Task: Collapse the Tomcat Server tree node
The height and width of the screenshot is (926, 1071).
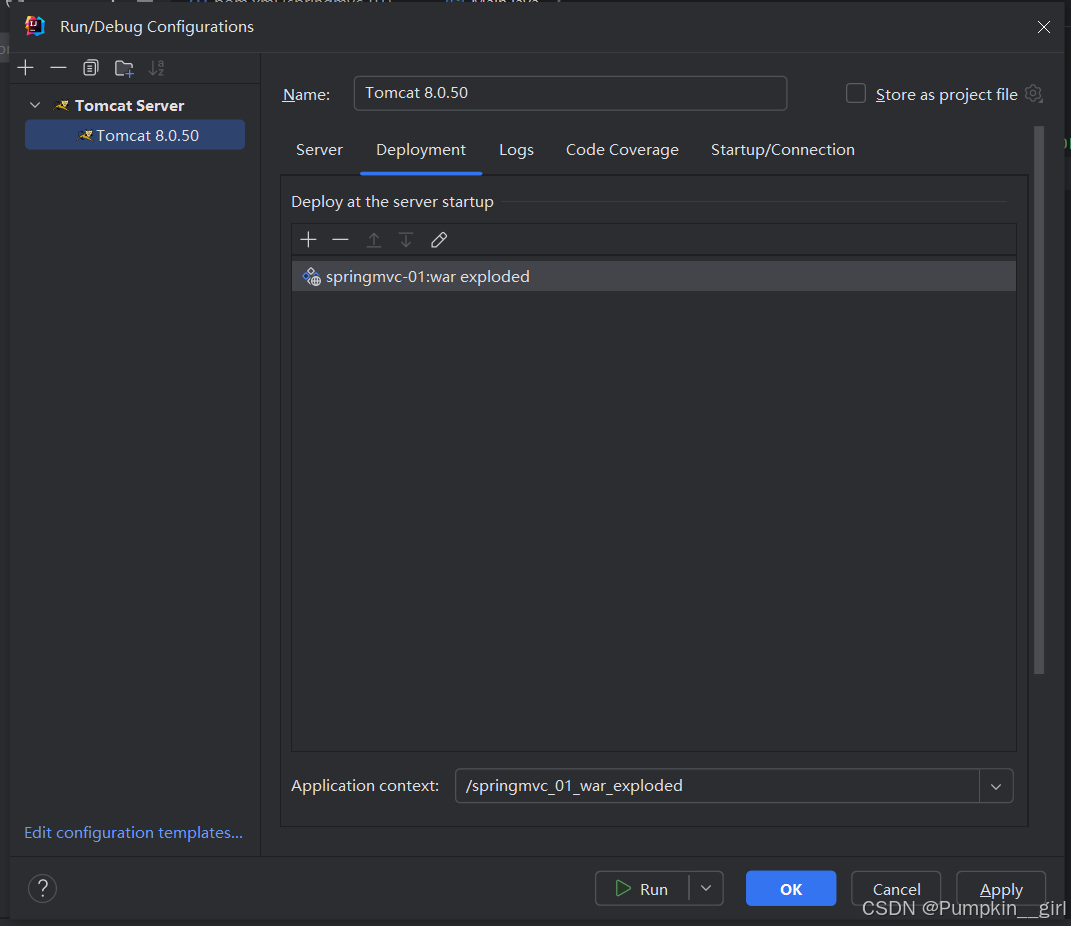Action: [36, 105]
